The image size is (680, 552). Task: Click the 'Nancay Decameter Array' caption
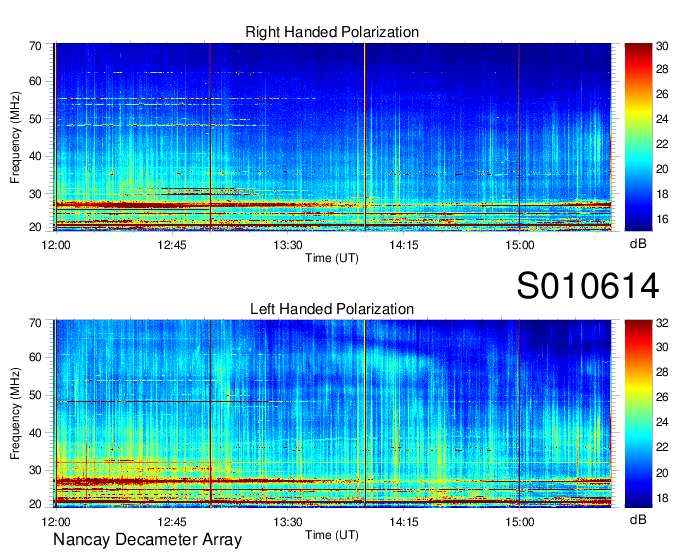click(147, 540)
